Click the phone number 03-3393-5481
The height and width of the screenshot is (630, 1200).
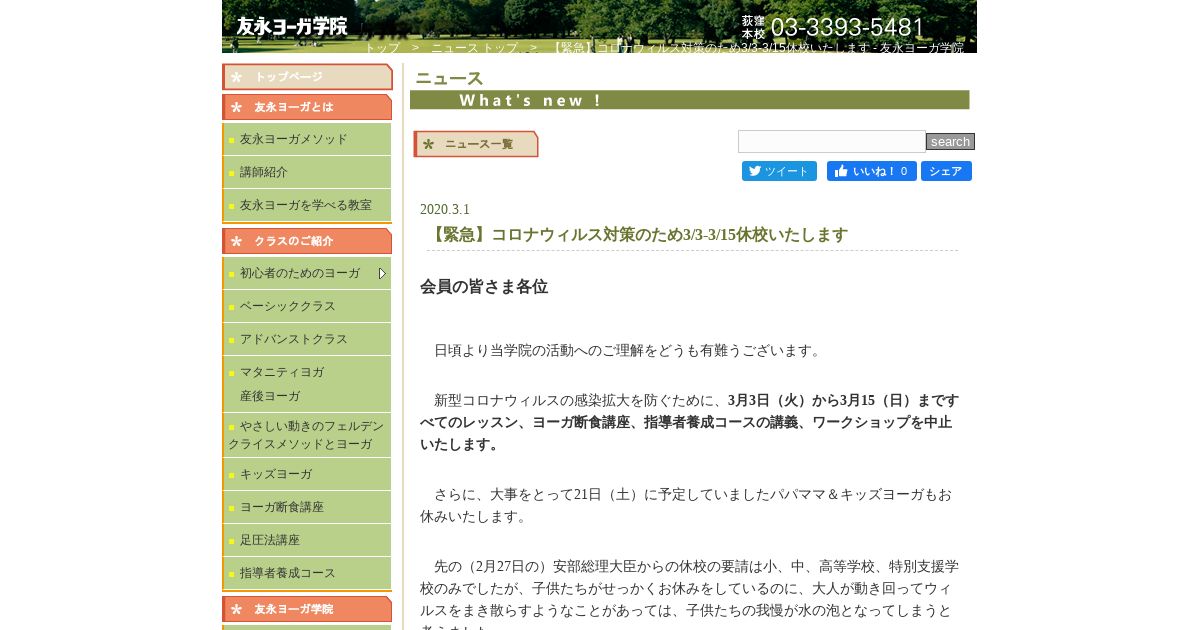[x=847, y=27]
